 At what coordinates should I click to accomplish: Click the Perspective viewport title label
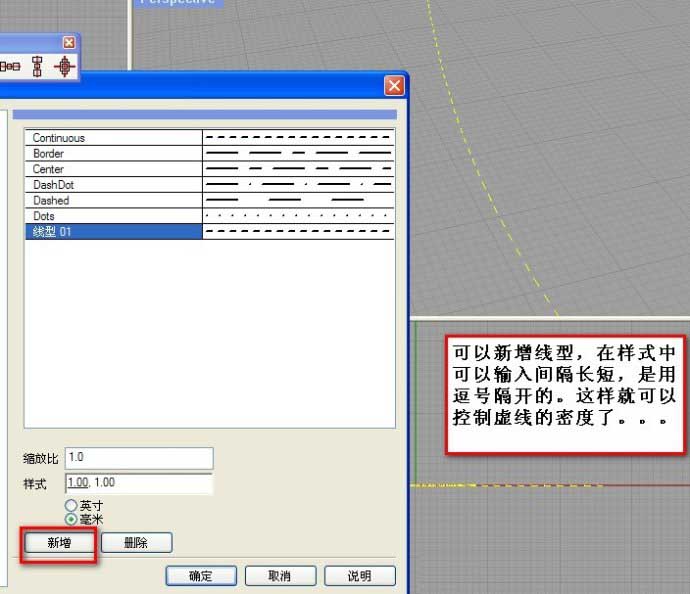click(178, 2)
